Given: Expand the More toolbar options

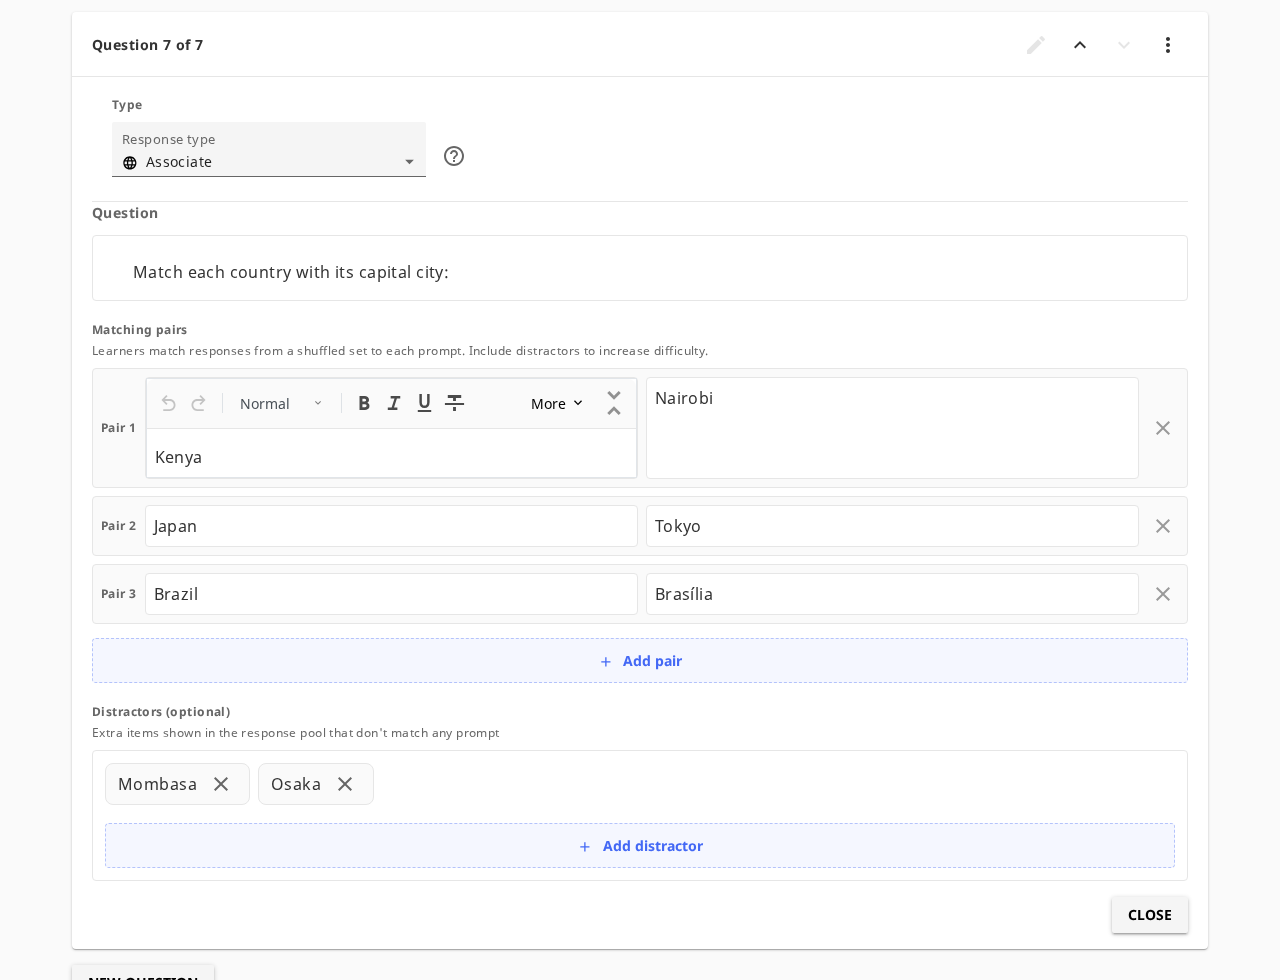Looking at the screenshot, I should tap(557, 404).
